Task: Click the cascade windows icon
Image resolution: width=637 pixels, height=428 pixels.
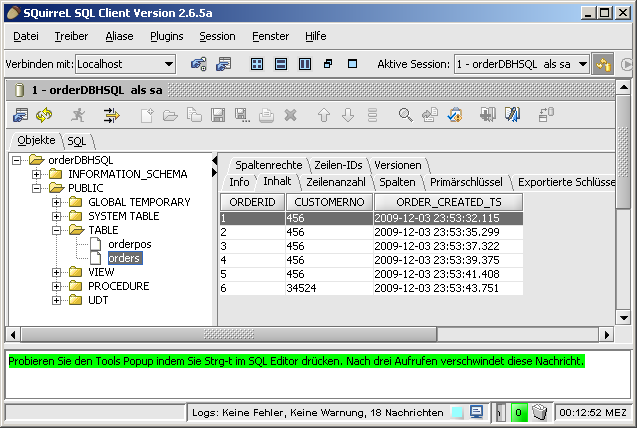Action: pyautogui.click(x=328, y=64)
